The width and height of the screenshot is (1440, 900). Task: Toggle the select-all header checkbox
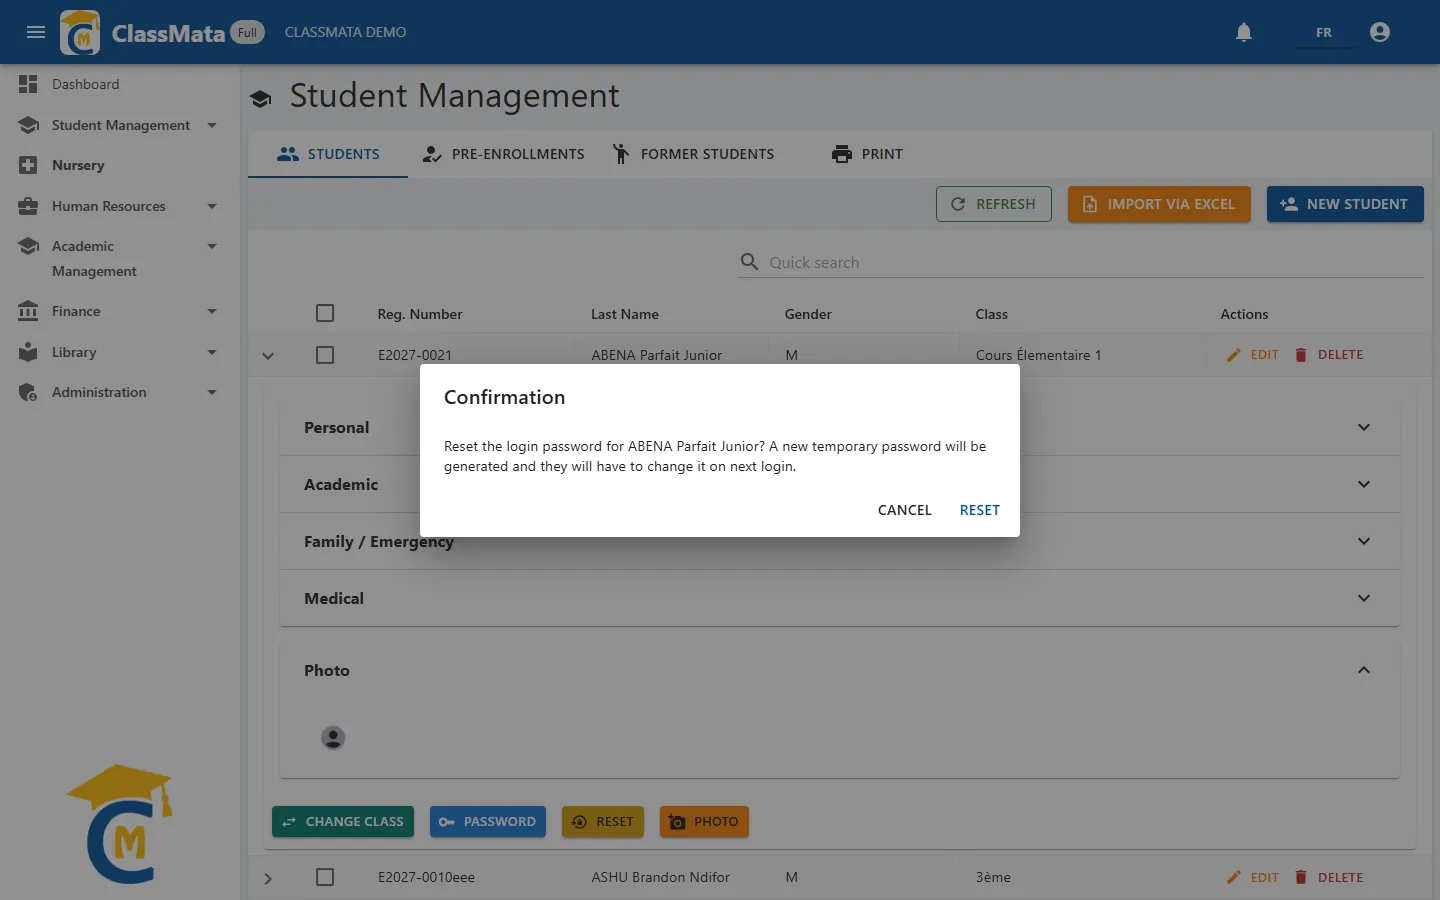tap(325, 313)
